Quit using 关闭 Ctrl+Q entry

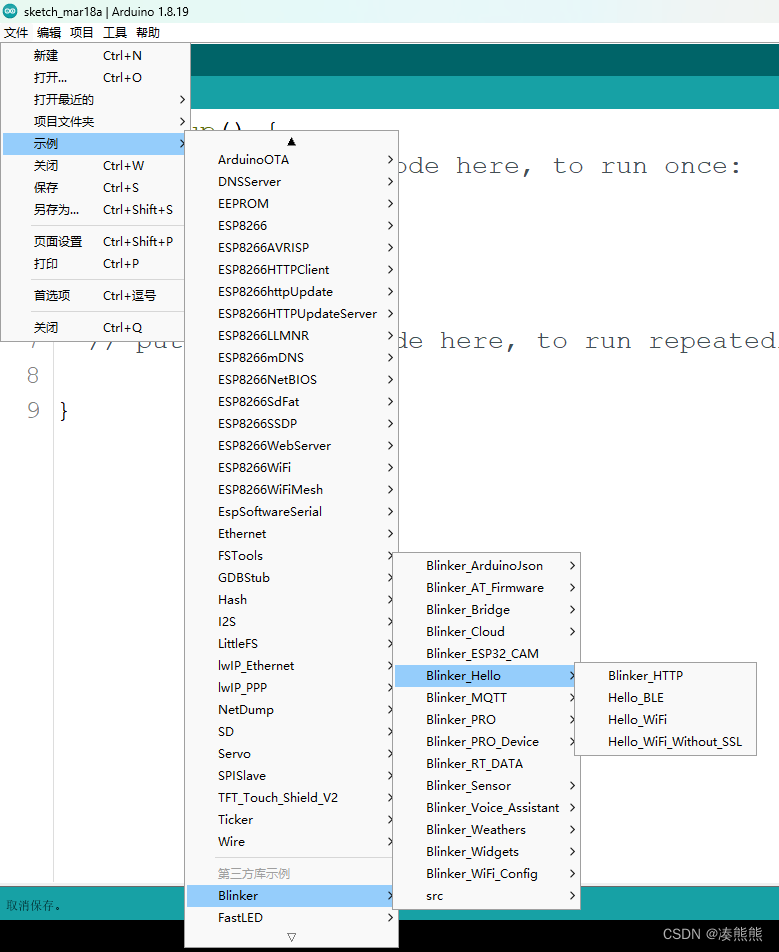[95, 328]
